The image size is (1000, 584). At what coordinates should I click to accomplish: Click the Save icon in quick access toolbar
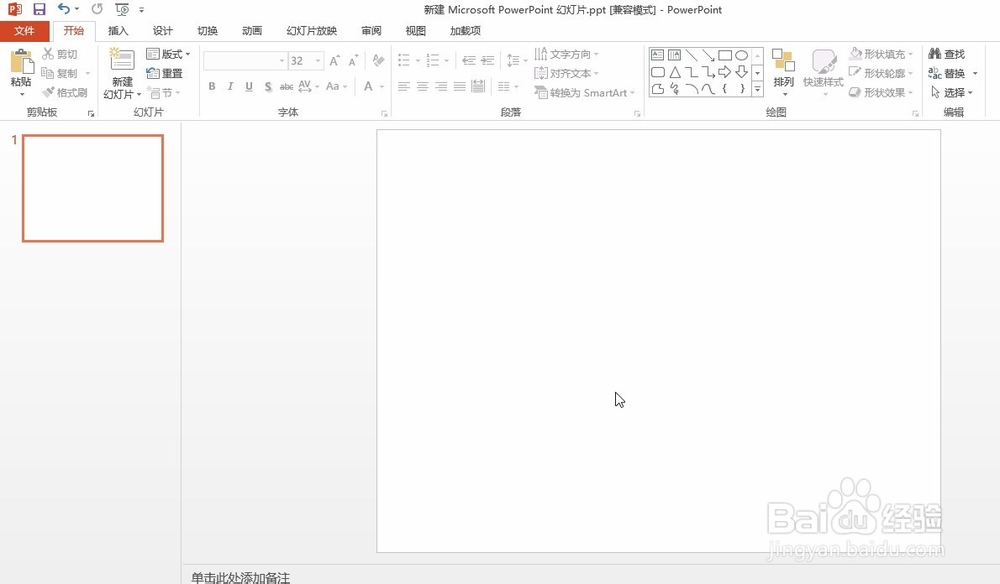point(40,9)
